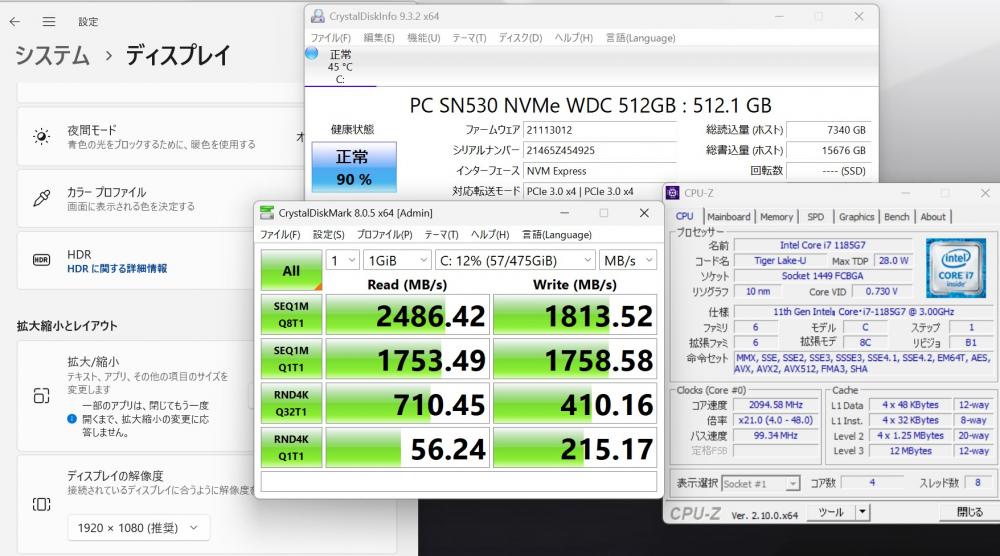Open the 夜間モード night light setting row
Screen dimensions: 1000x556
pyautogui.click(x=161, y=136)
